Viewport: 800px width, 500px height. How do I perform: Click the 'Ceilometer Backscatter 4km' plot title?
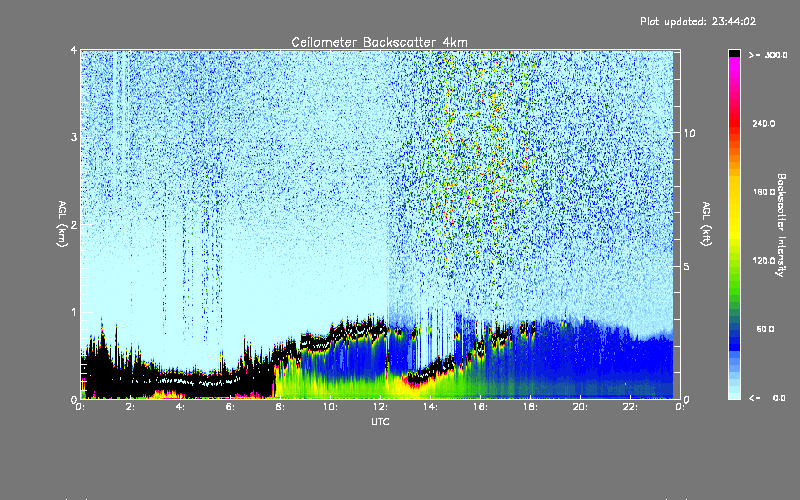tap(379, 42)
